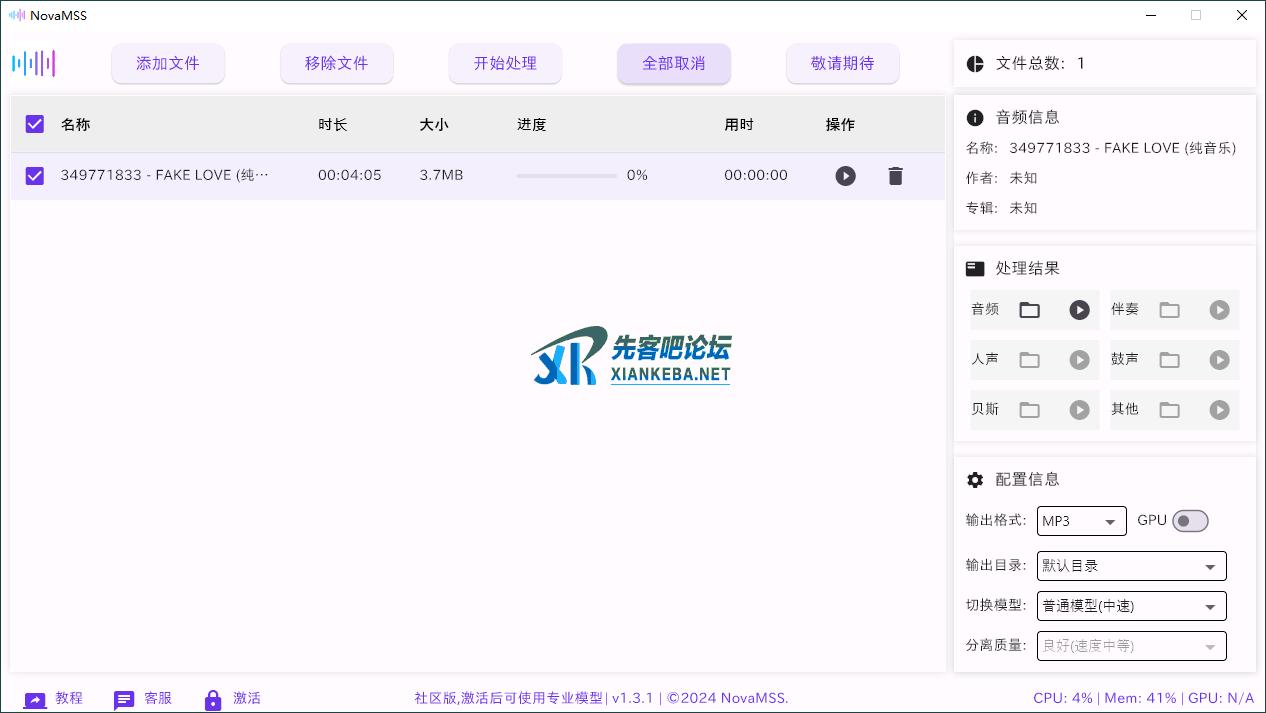Uncheck the FAKE LOVE row checkbox
This screenshot has width=1266, height=713.
(x=34, y=175)
